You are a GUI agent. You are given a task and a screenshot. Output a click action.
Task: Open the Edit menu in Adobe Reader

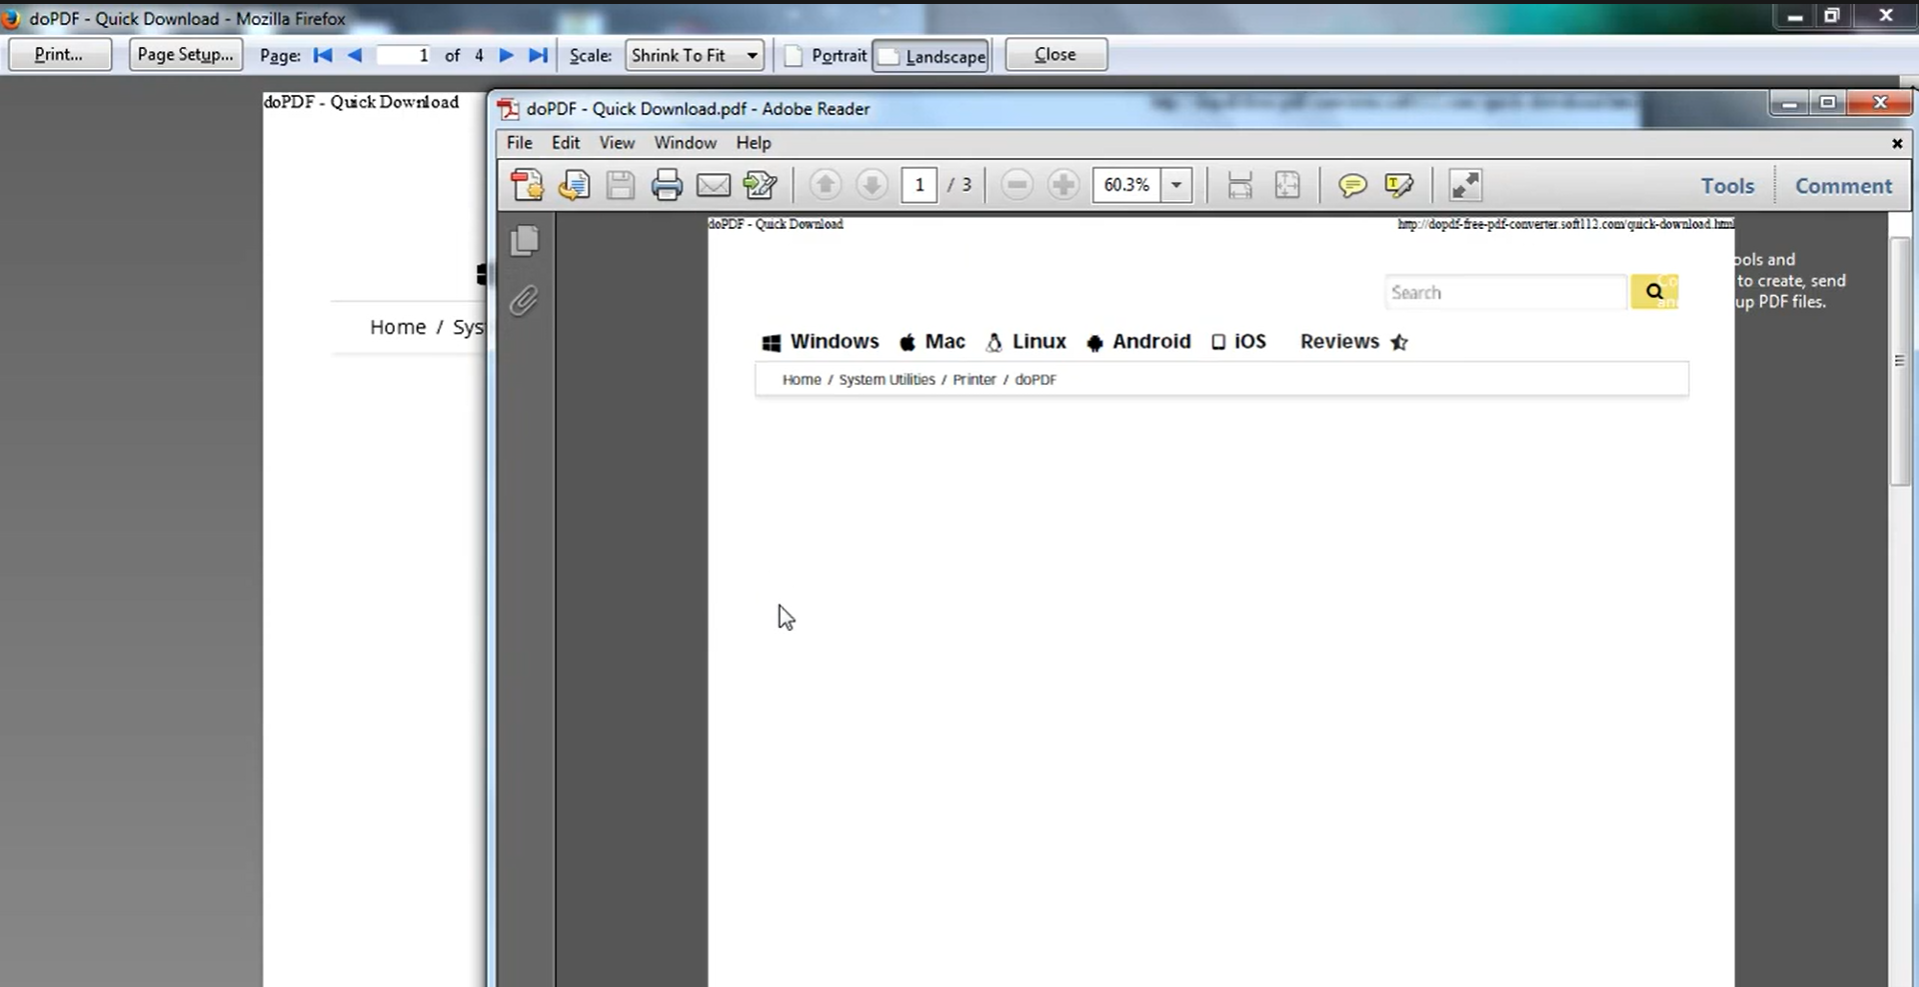(566, 143)
